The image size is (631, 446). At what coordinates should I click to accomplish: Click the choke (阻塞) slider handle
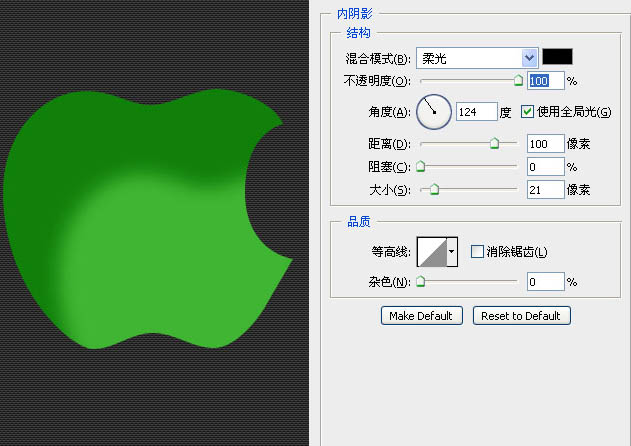click(x=421, y=166)
